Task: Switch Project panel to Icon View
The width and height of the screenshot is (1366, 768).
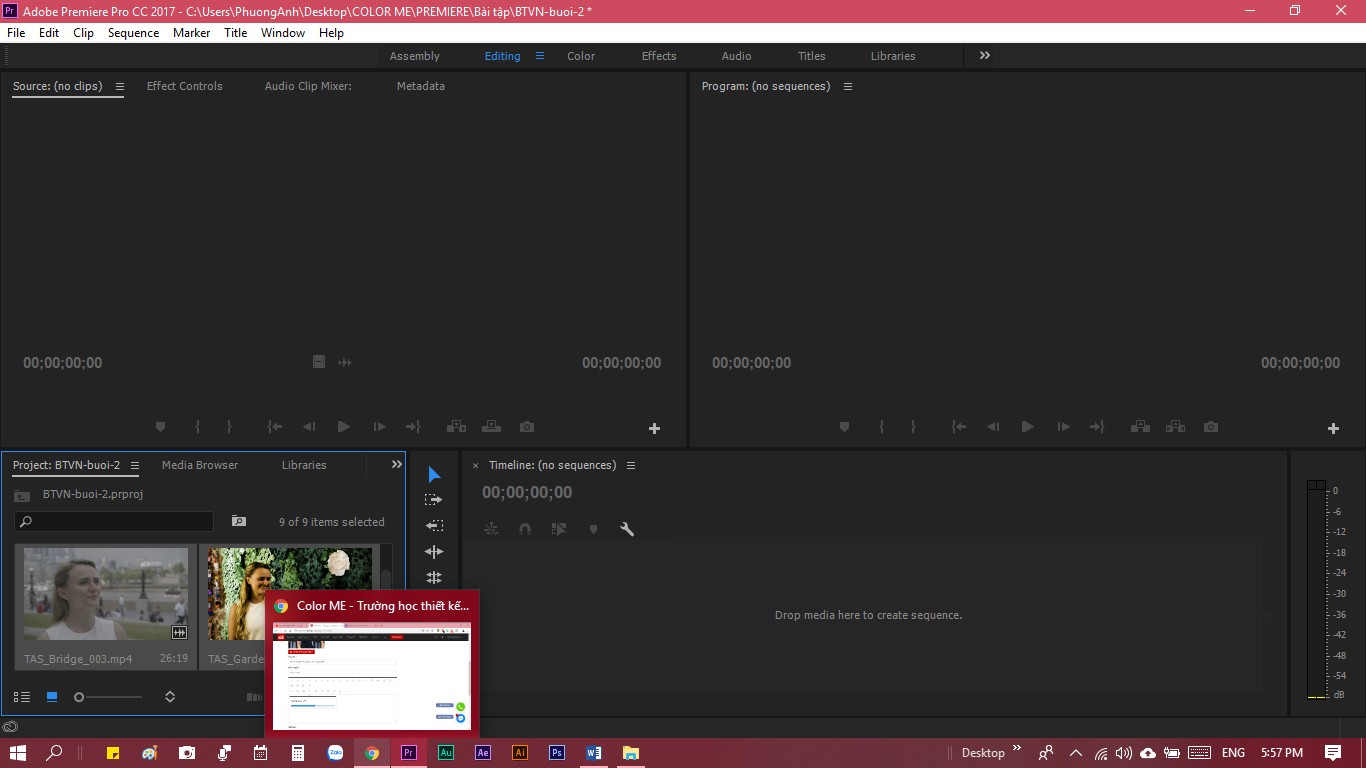Action: coord(52,697)
